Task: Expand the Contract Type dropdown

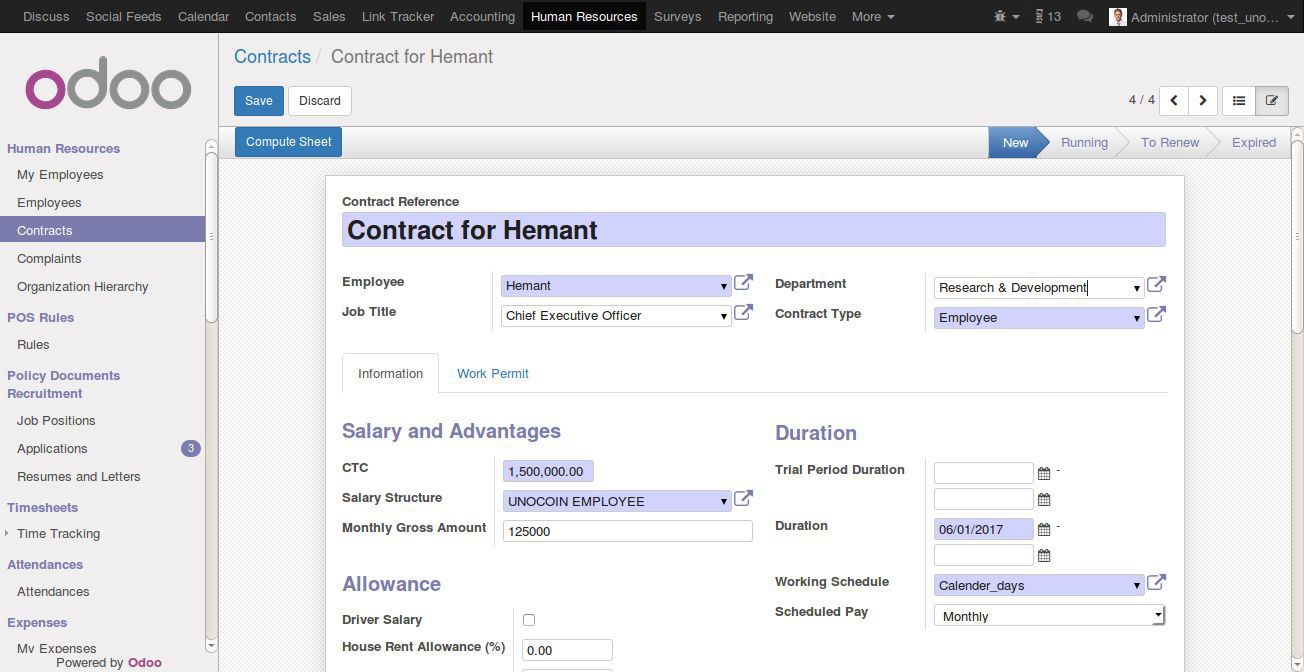Action: (1137, 318)
